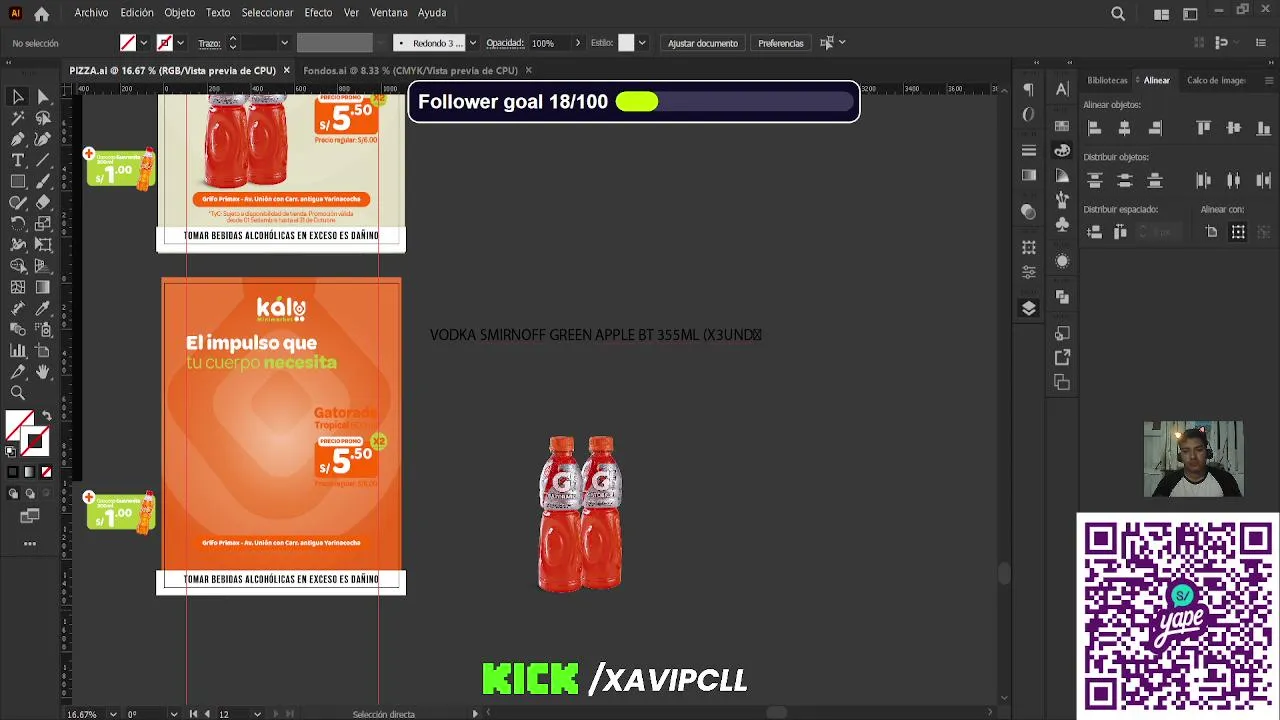This screenshot has width=1280, height=720.
Task: Select the Eyedropper tool
Action: (x=43, y=308)
